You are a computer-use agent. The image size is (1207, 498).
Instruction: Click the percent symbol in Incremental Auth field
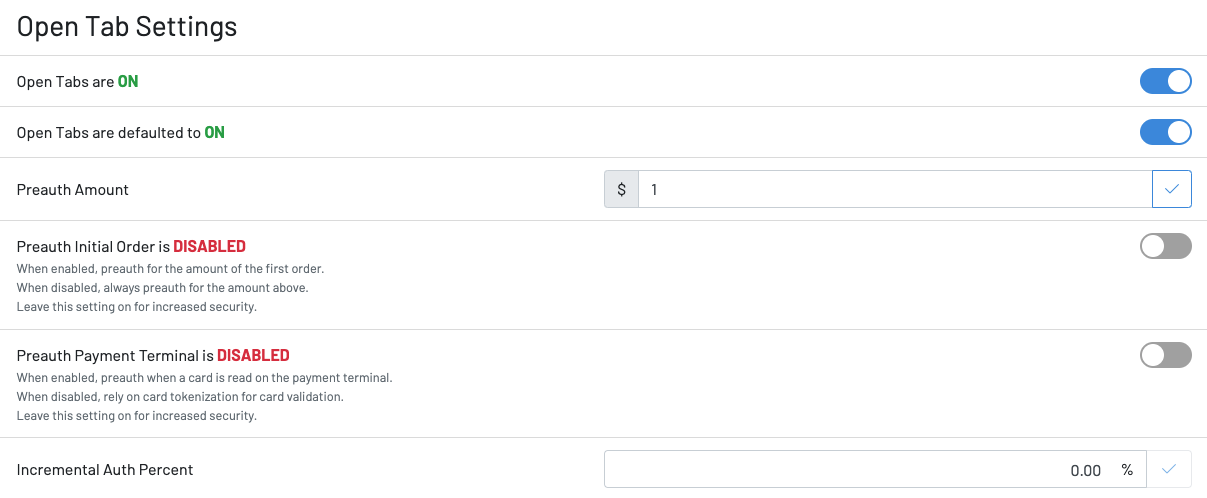tap(1127, 470)
